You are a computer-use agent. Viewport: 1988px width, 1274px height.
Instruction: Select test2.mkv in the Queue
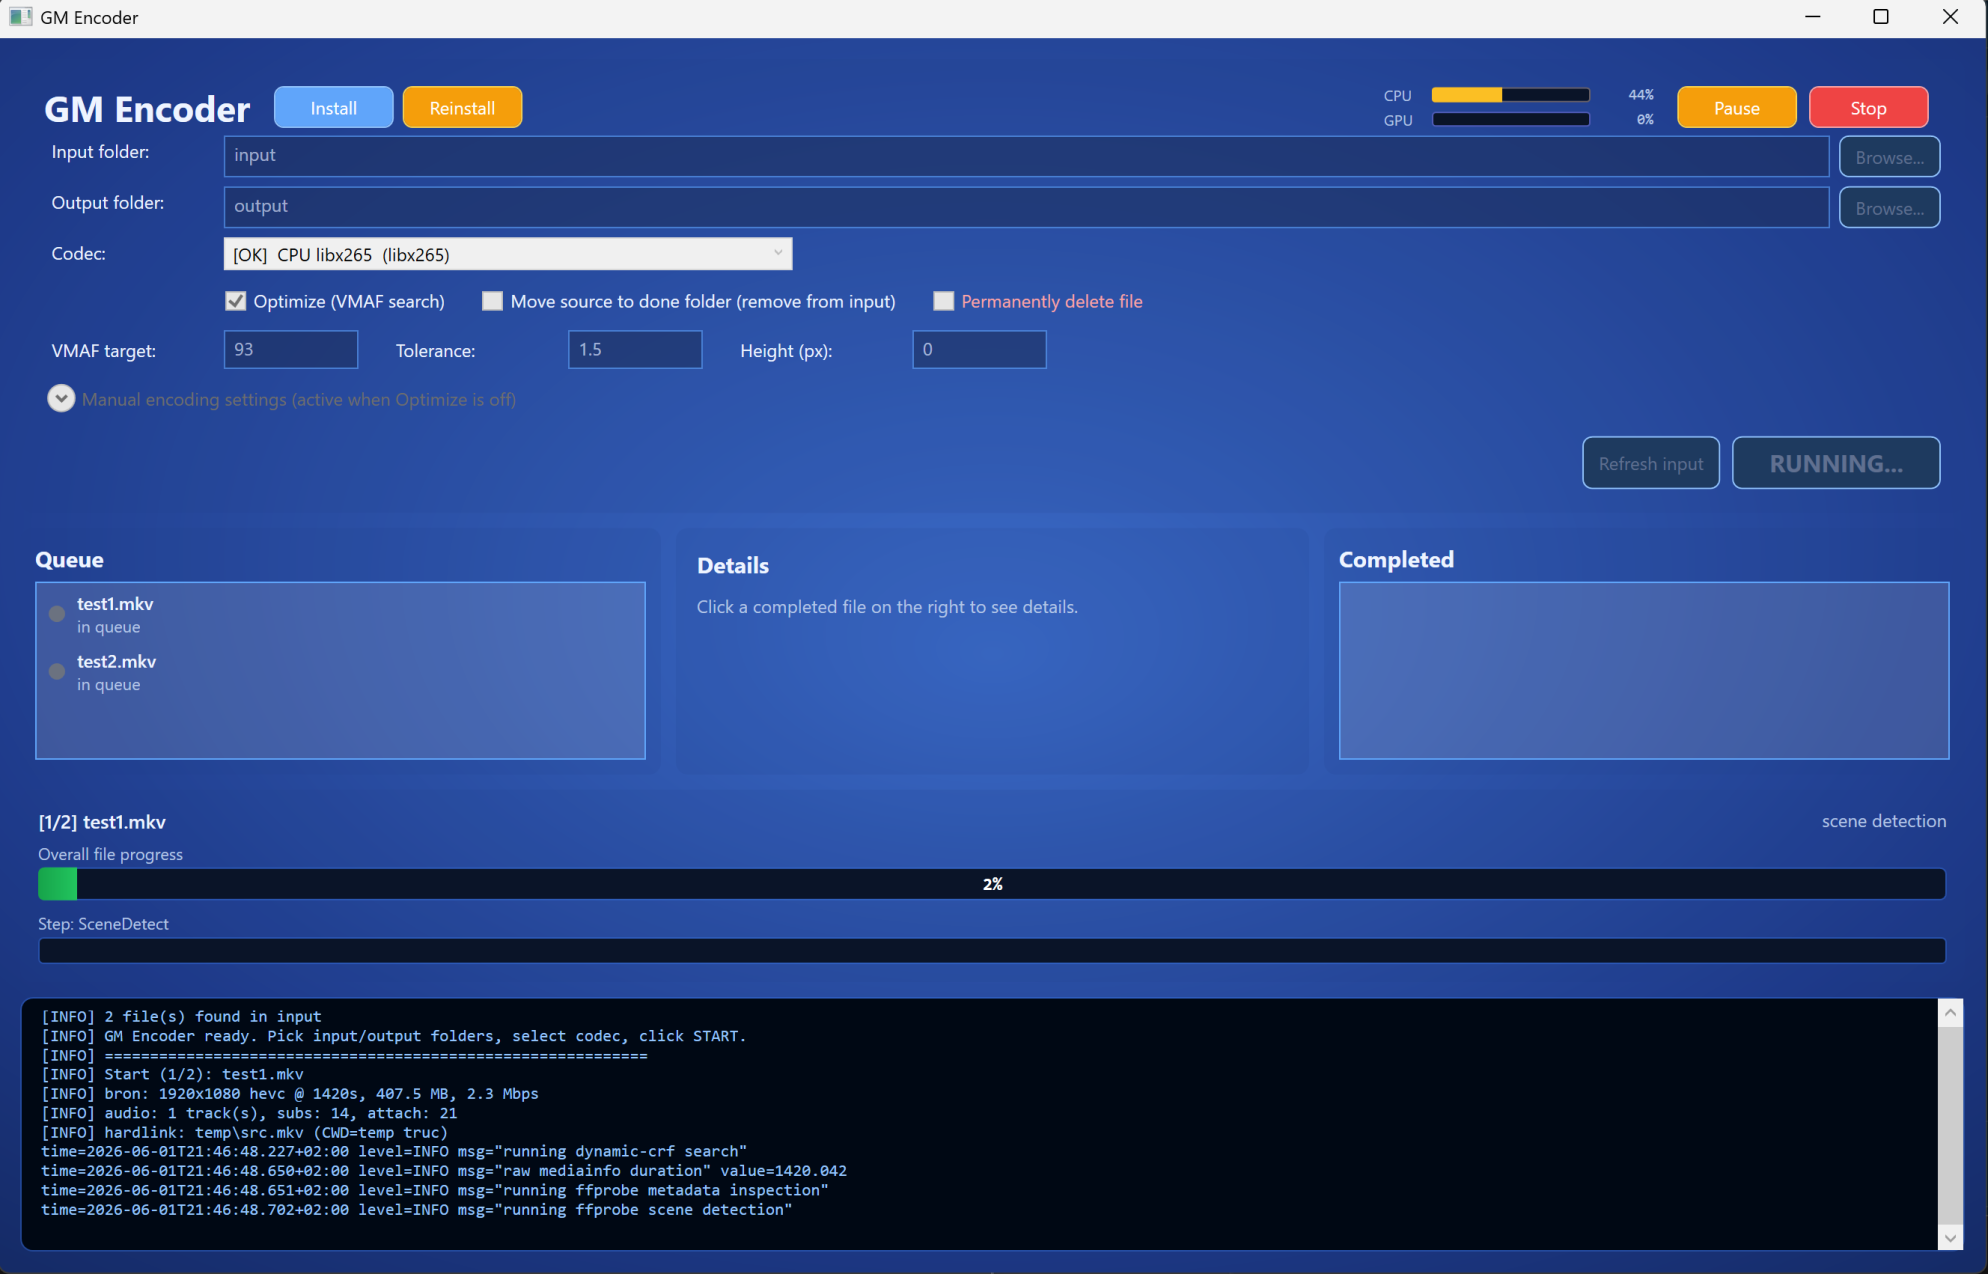(340, 672)
